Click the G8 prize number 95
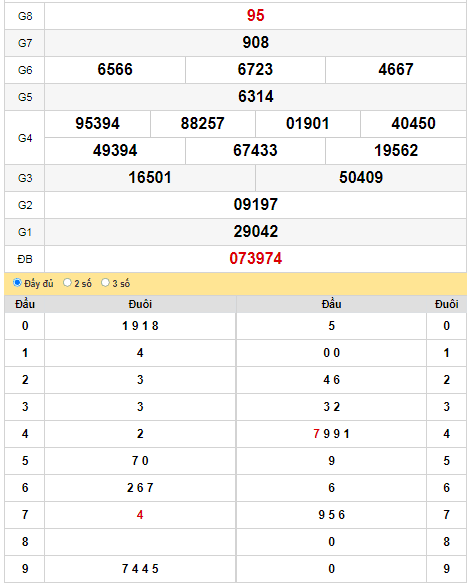471x588 pixels. pos(255,16)
